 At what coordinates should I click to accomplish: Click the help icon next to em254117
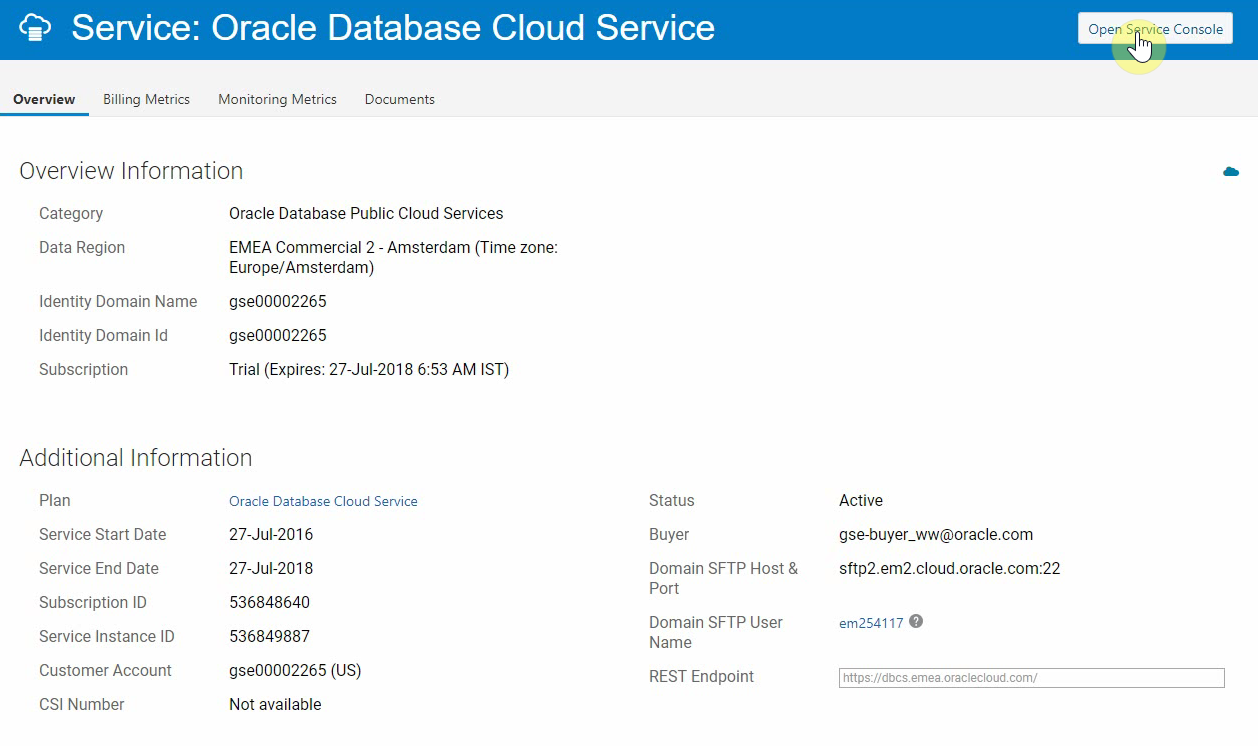click(x=916, y=621)
